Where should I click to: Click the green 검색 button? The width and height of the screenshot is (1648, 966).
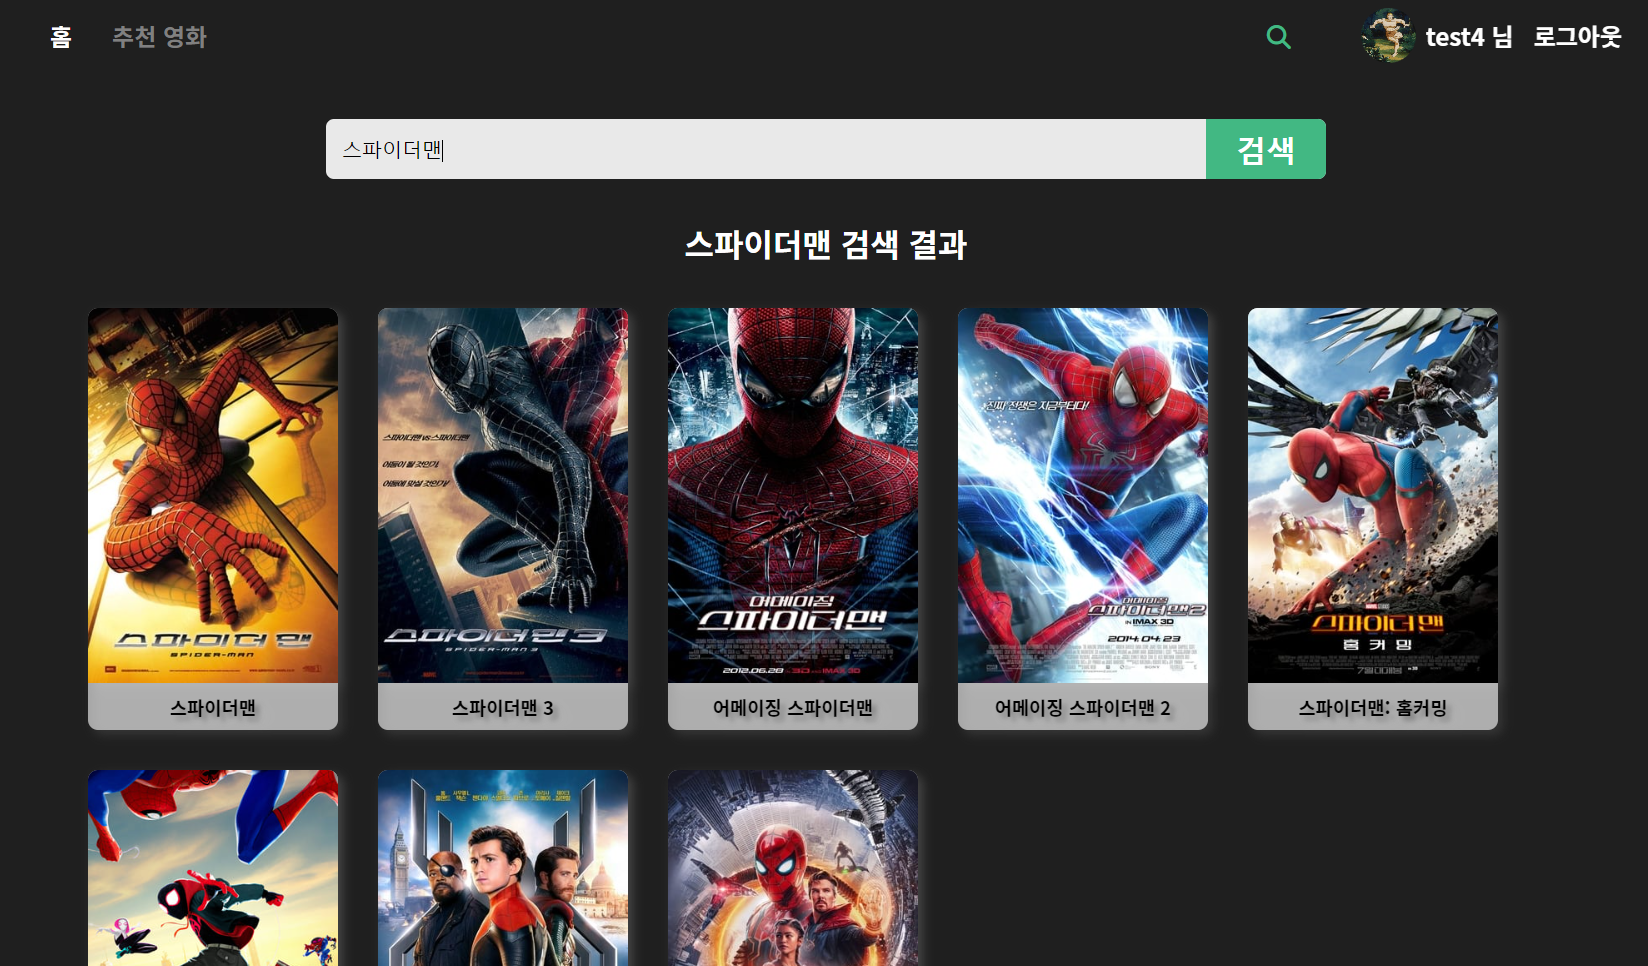1266,149
